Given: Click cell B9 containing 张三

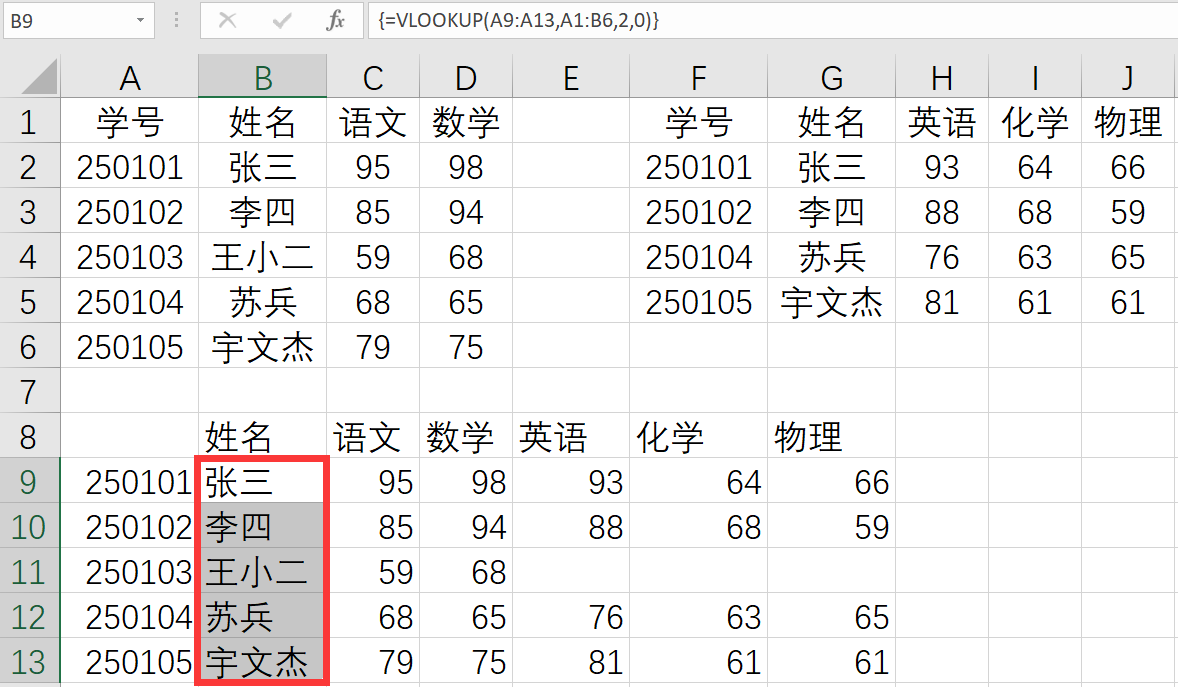Looking at the screenshot, I should point(262,482).
